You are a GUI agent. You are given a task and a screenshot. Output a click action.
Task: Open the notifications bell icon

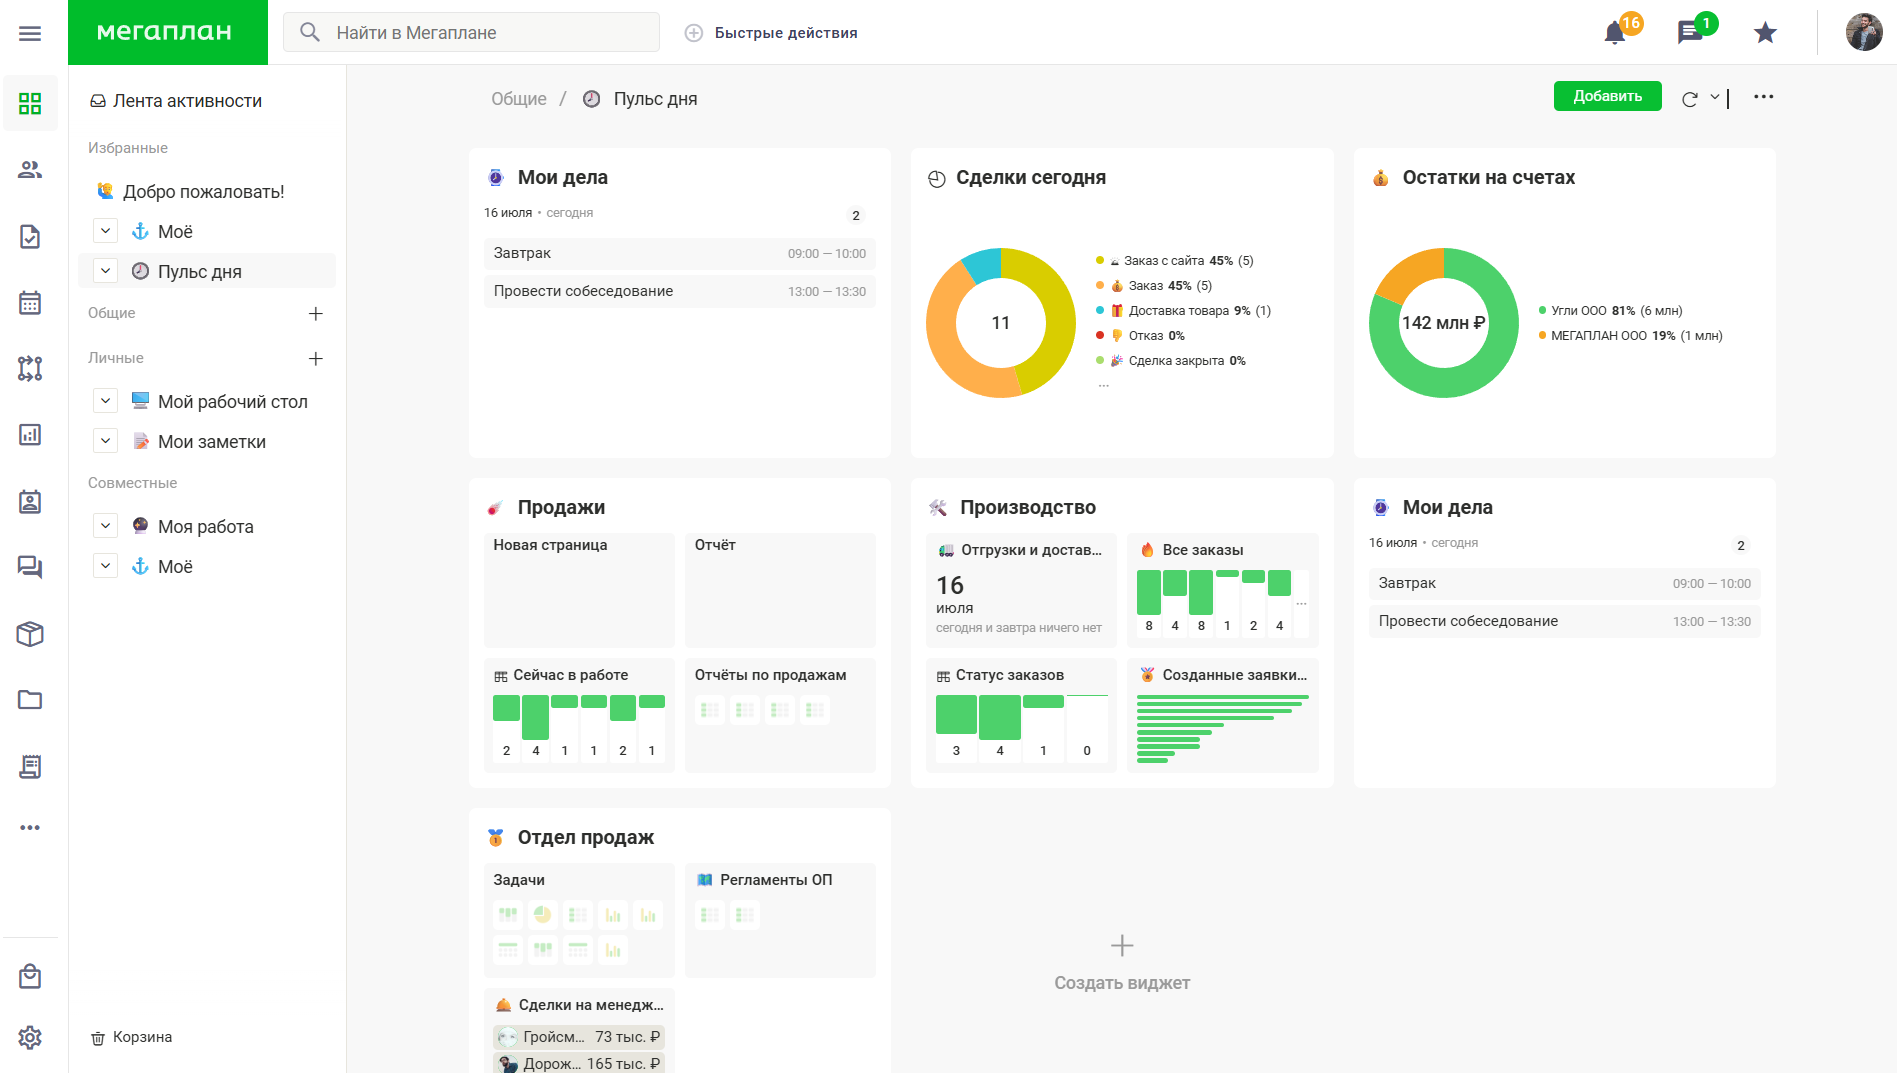tap(1614, 33)
